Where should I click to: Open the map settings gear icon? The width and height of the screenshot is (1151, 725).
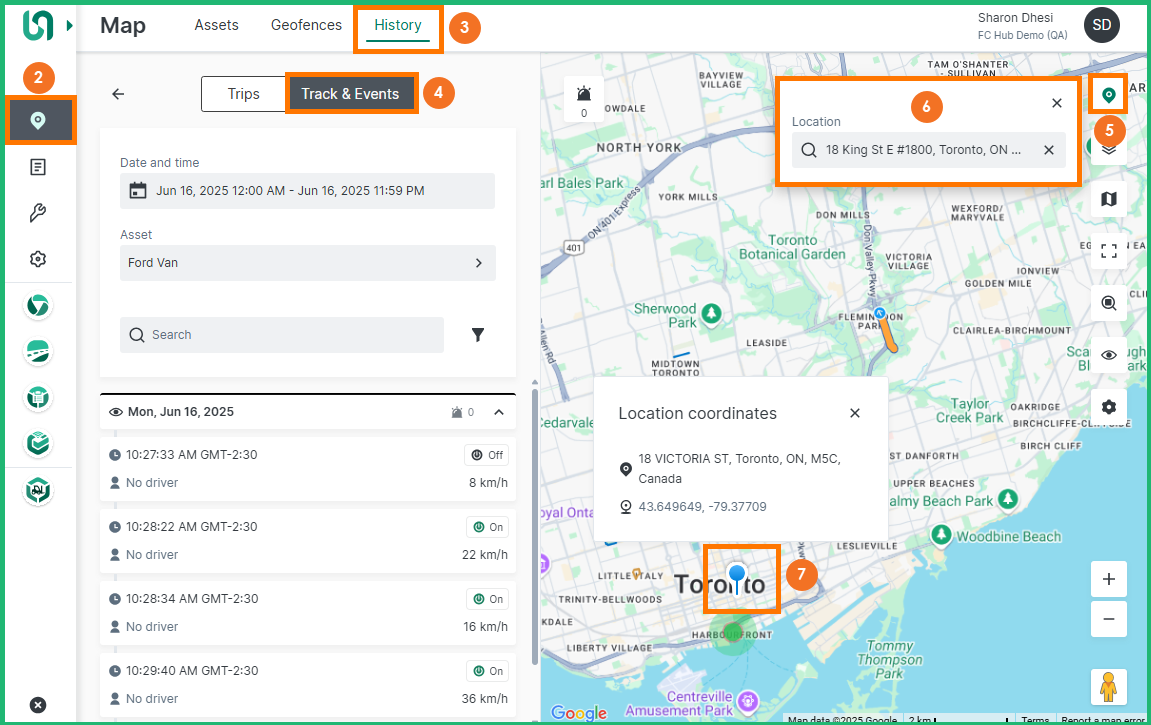(x=1108, y=407)
